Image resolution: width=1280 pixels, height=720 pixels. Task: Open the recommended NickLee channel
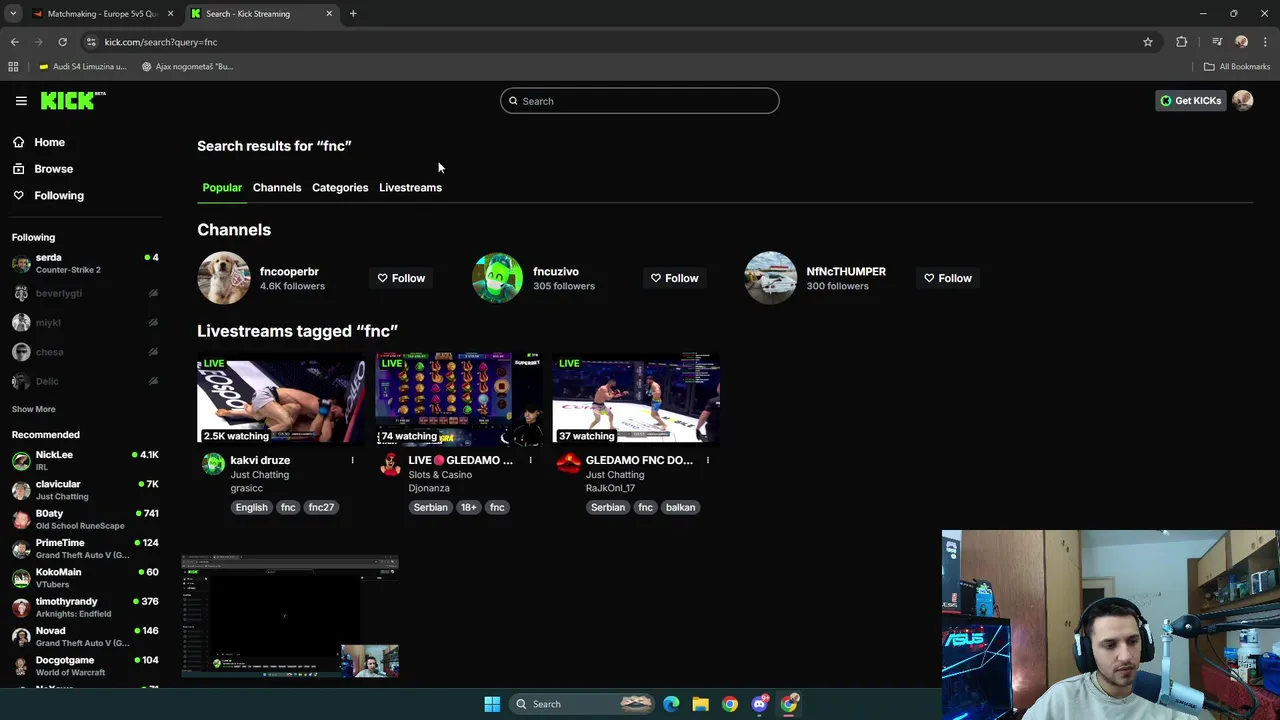(85, 460)
